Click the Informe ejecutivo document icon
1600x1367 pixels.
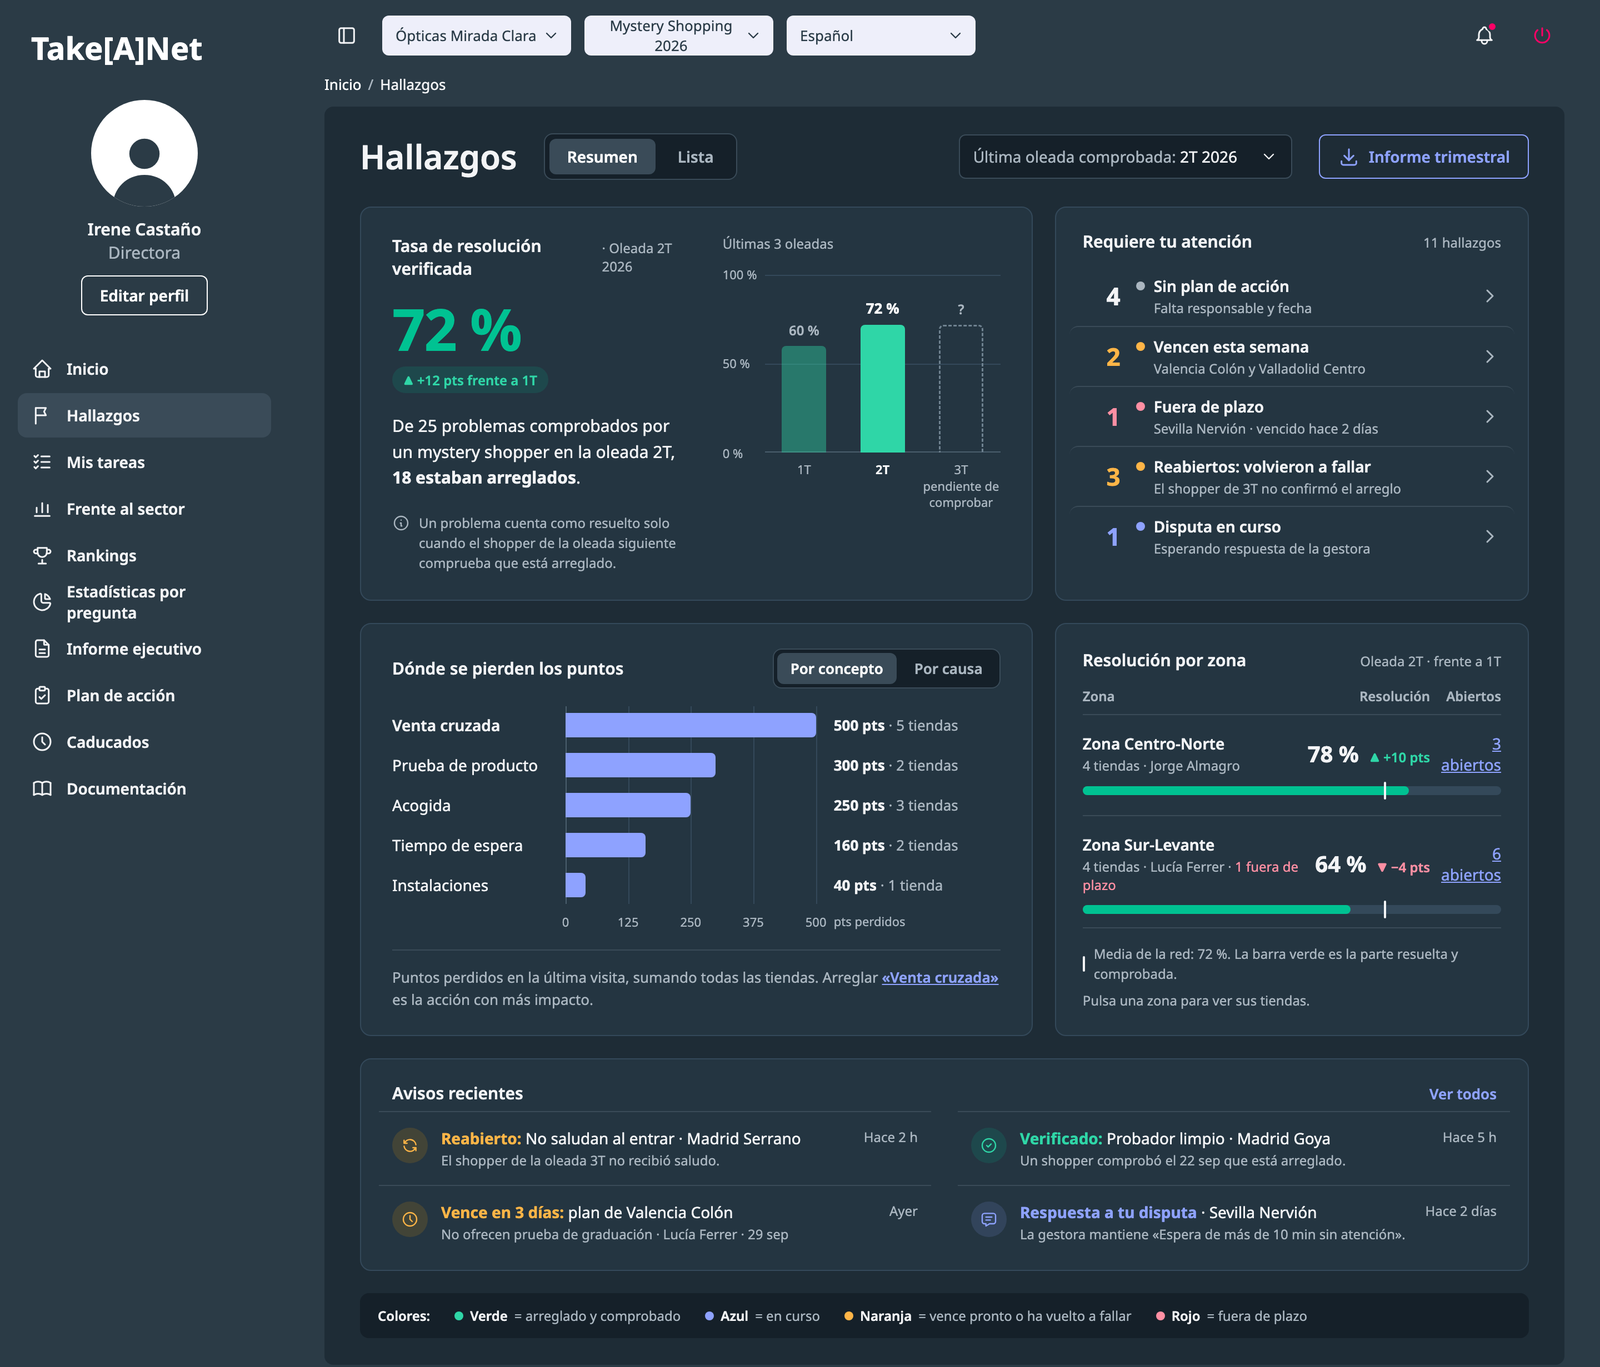click(42, 649)
